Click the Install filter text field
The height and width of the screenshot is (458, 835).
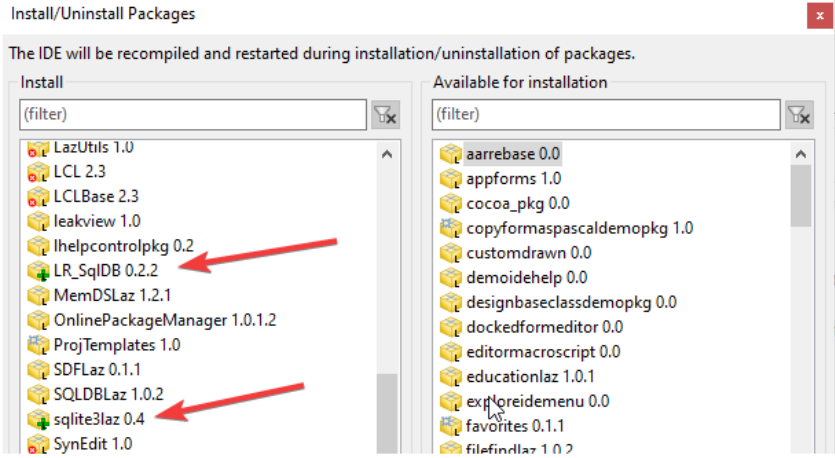coord(192,115)
